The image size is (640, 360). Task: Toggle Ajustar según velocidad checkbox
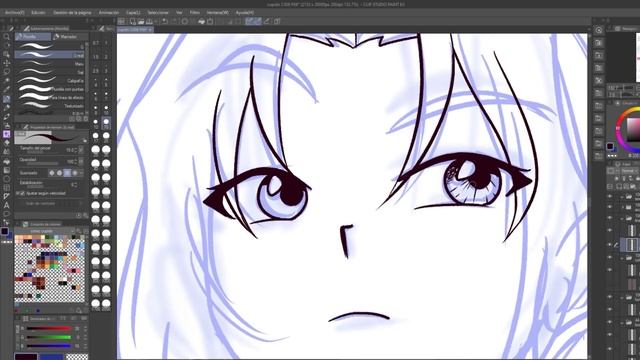click(x=22, y=193)
